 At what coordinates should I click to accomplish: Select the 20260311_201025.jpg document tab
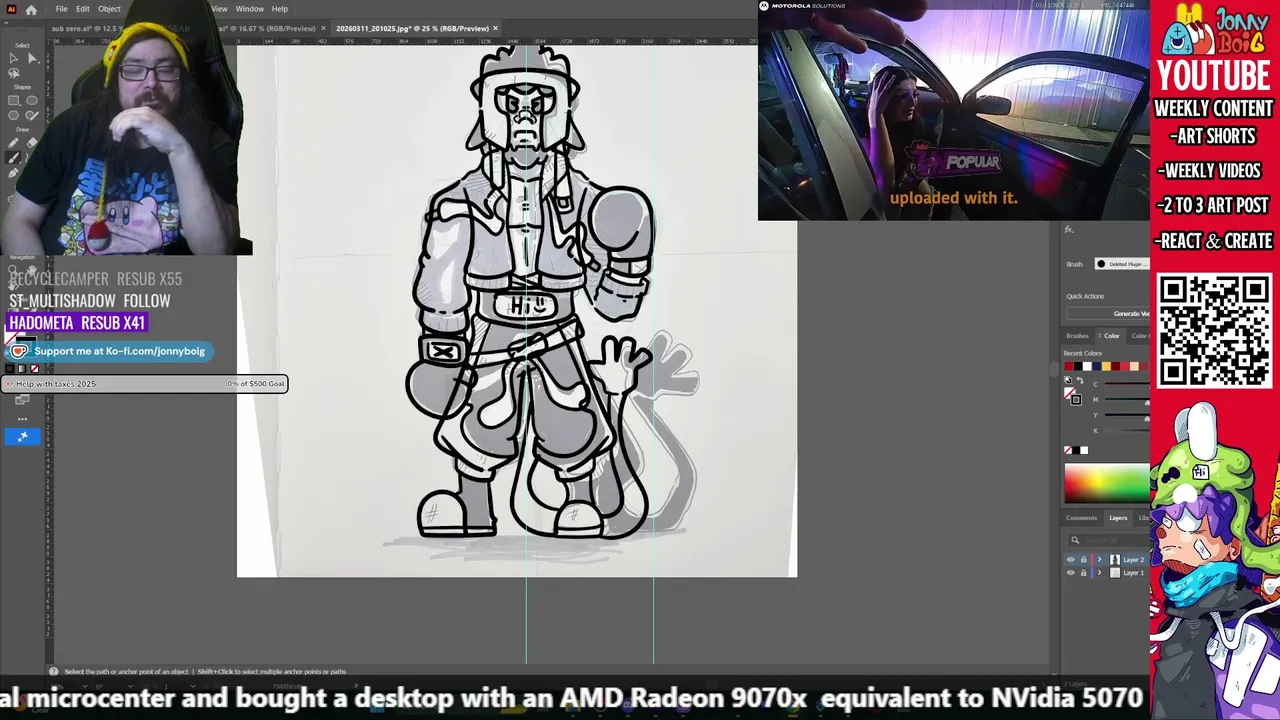[x=412, y=28]
